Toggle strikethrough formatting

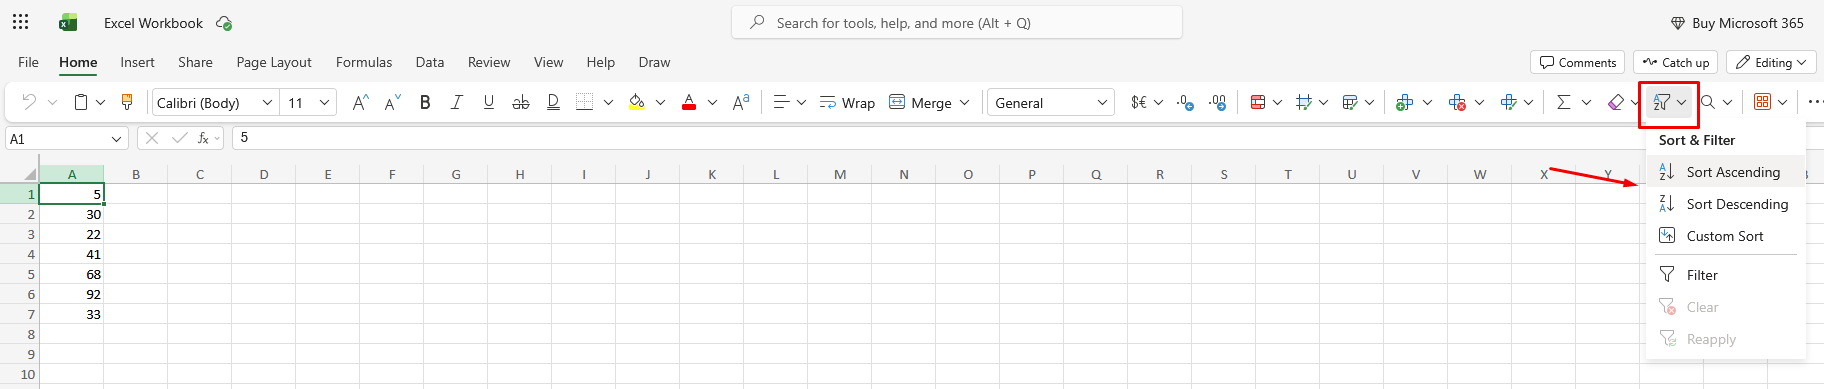point(521,102)
